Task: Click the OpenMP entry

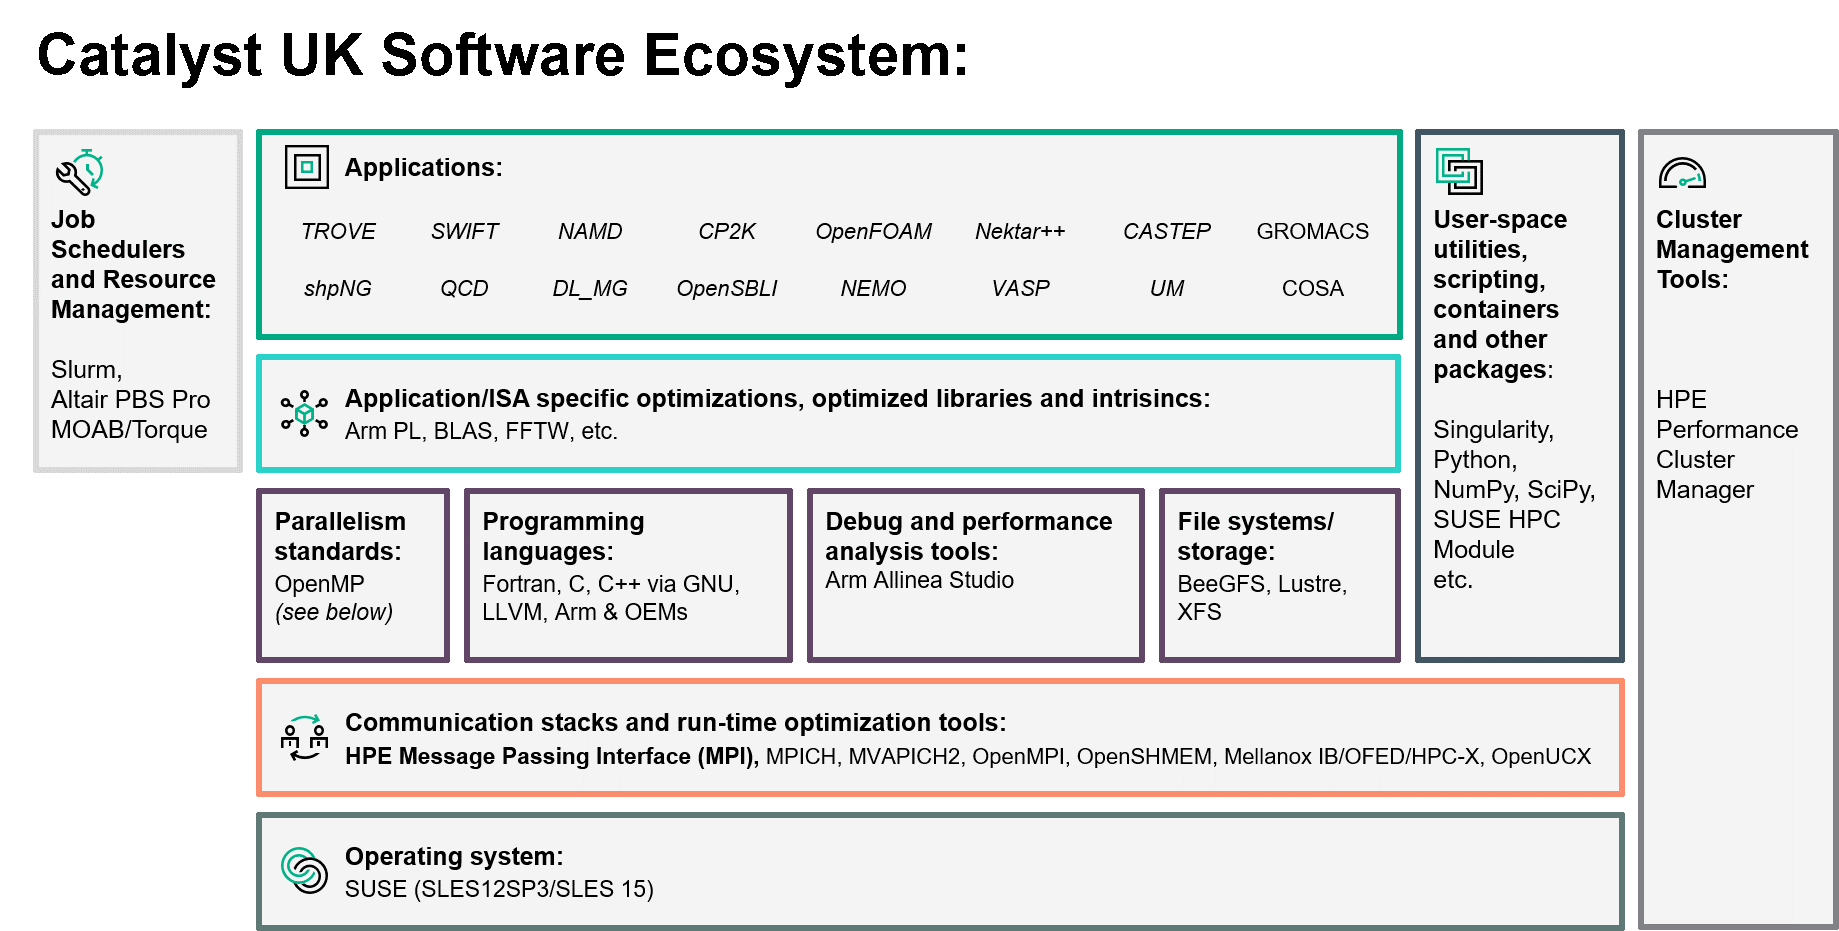Action: click(320, 584)
